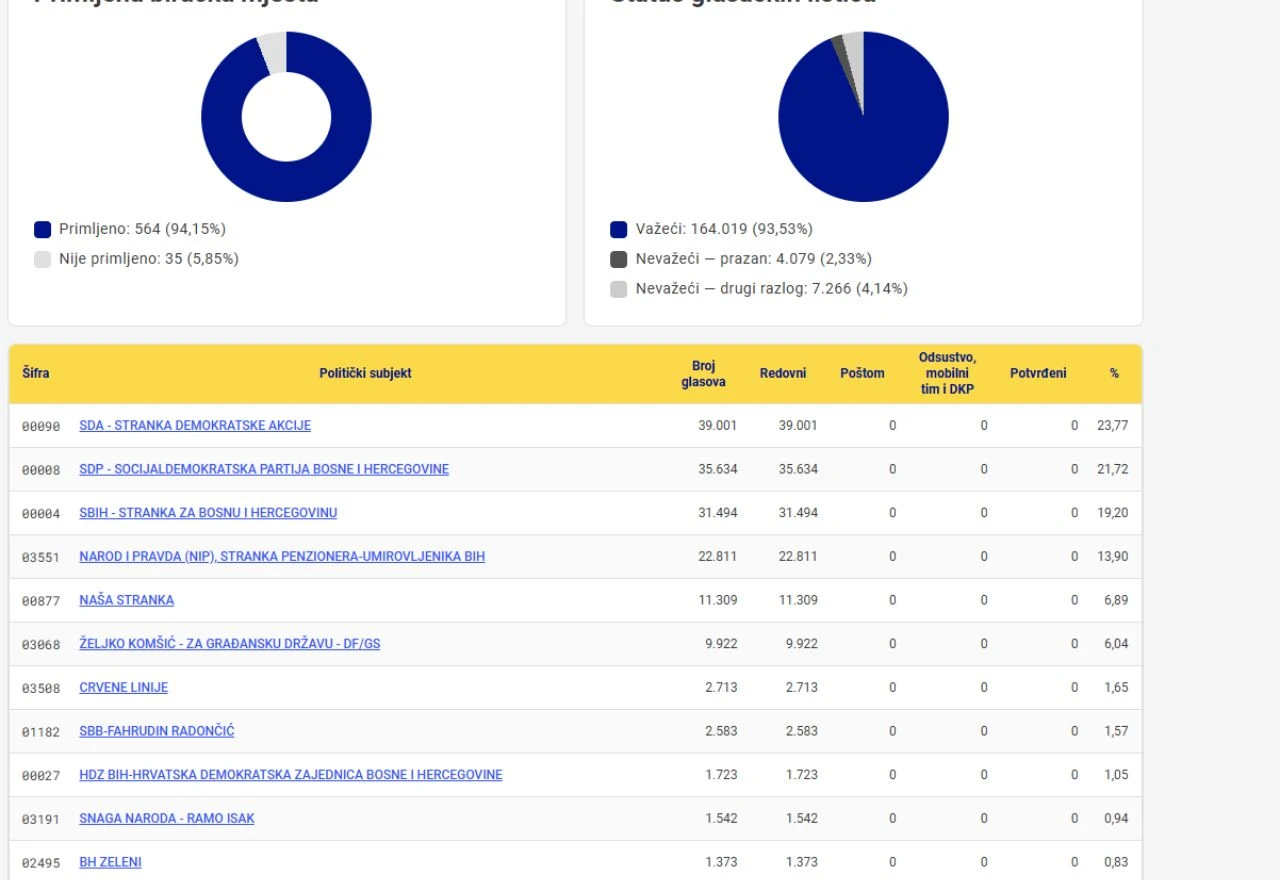Click the Šifra column header
Screen dimensions: 1280x880
(36, 374)
